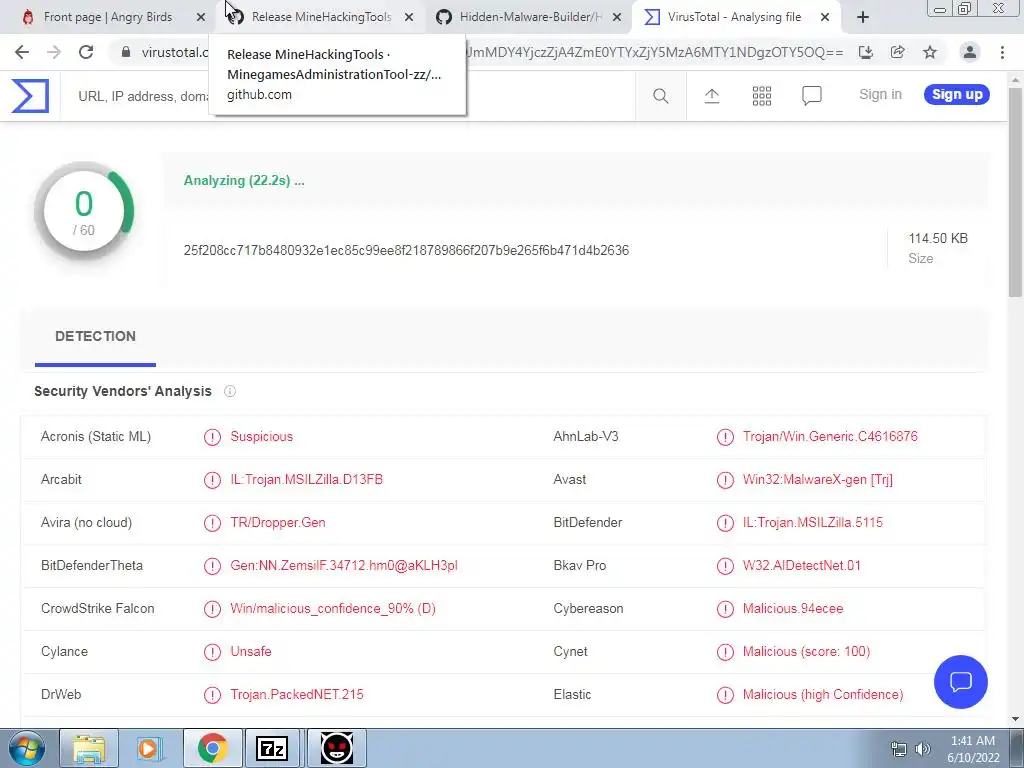The height and width of the screenshot is (768, 1024).
Task: Open a new browser tab
Action: [x=863, y=18]
